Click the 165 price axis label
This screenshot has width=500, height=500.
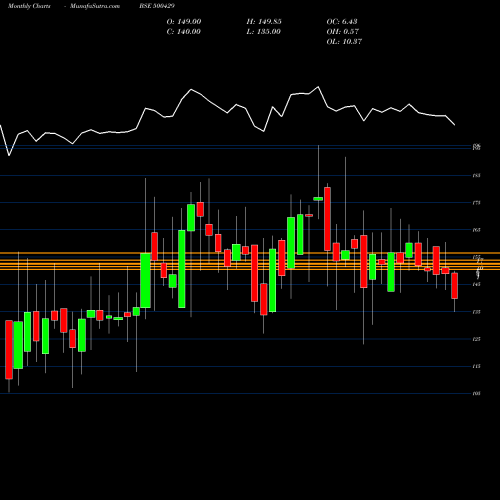coord(476,230)
